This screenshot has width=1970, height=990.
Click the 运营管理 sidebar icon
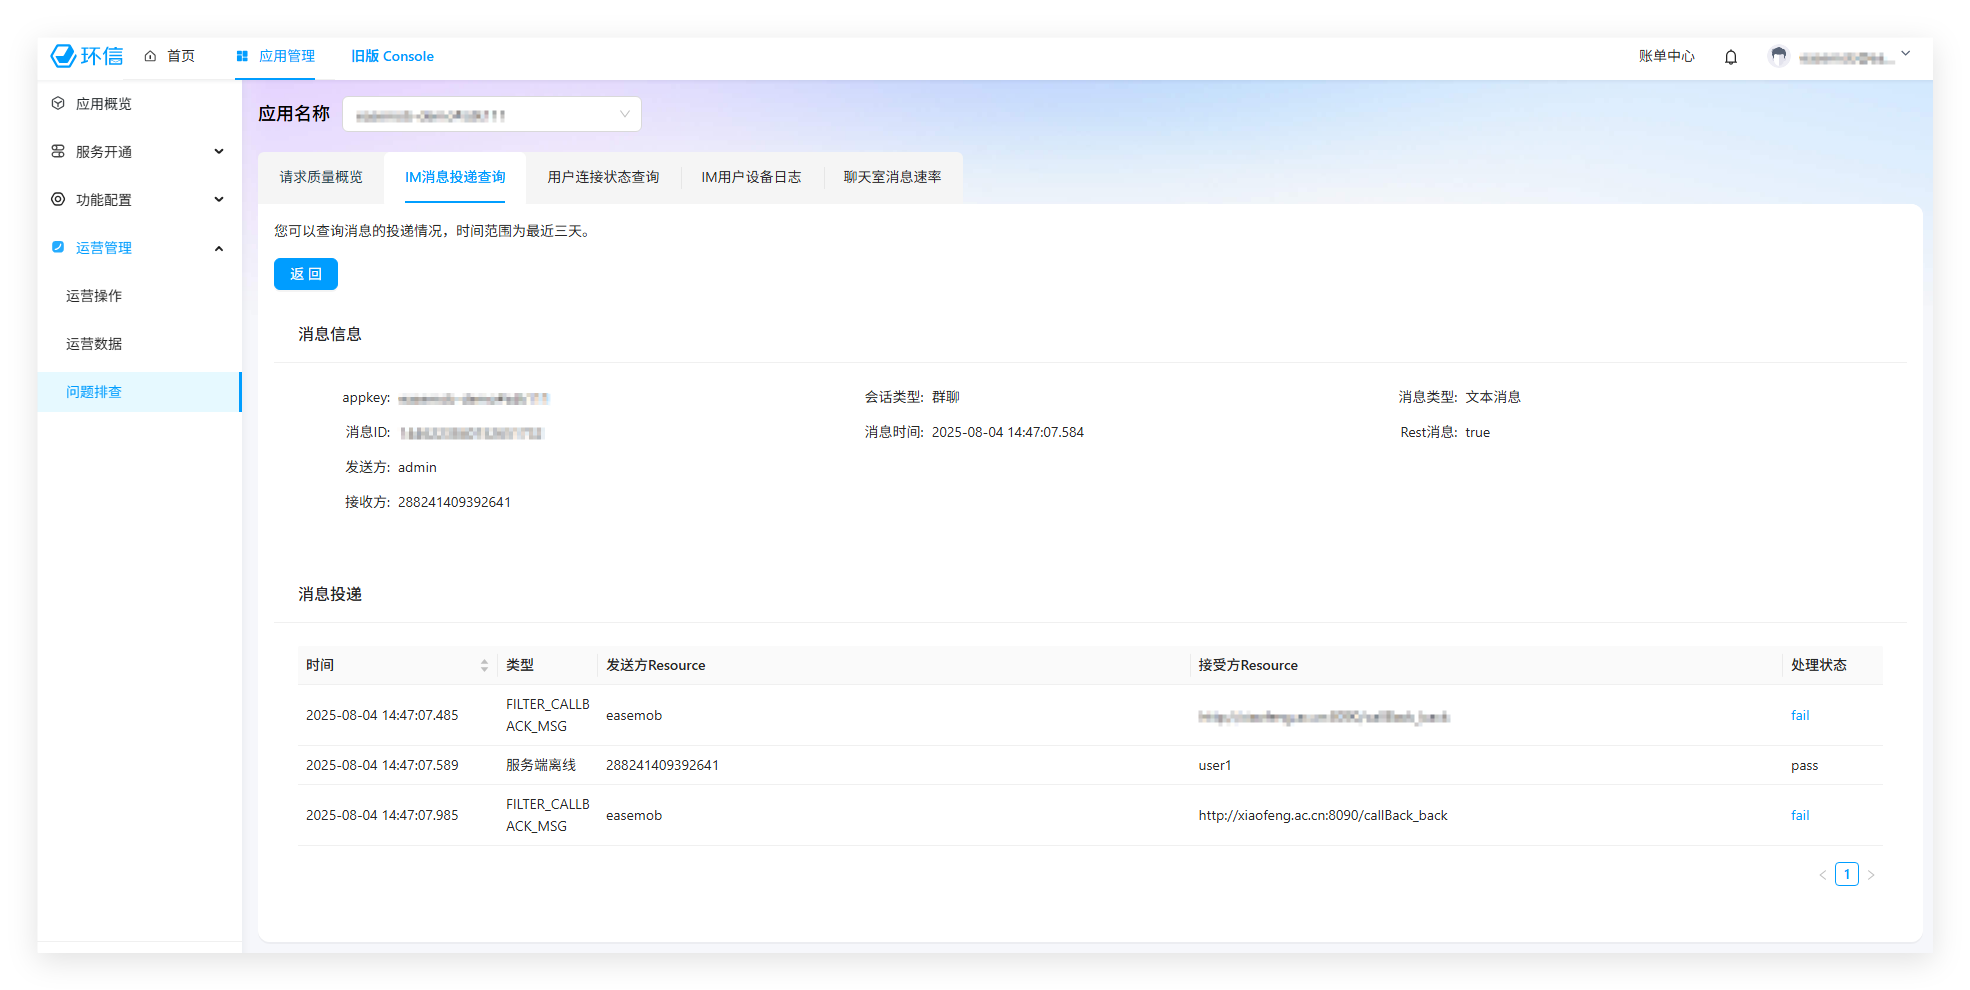[58, 248]
